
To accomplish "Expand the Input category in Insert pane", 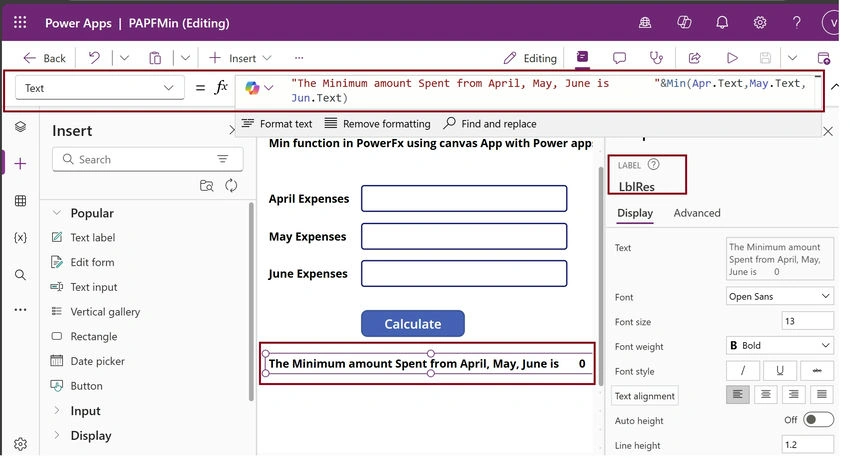I will (x=85, y=411).
